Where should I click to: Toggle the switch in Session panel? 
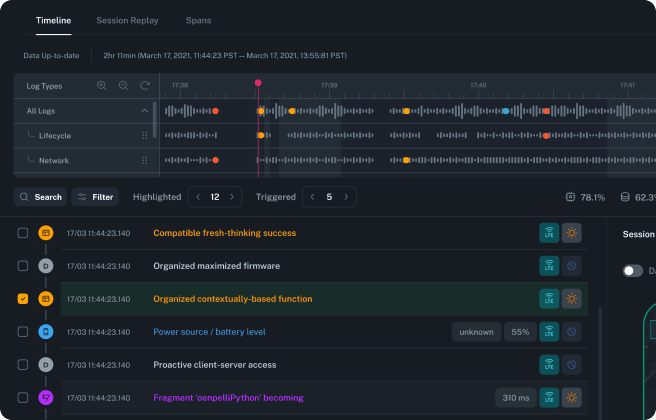coord(632,271)
